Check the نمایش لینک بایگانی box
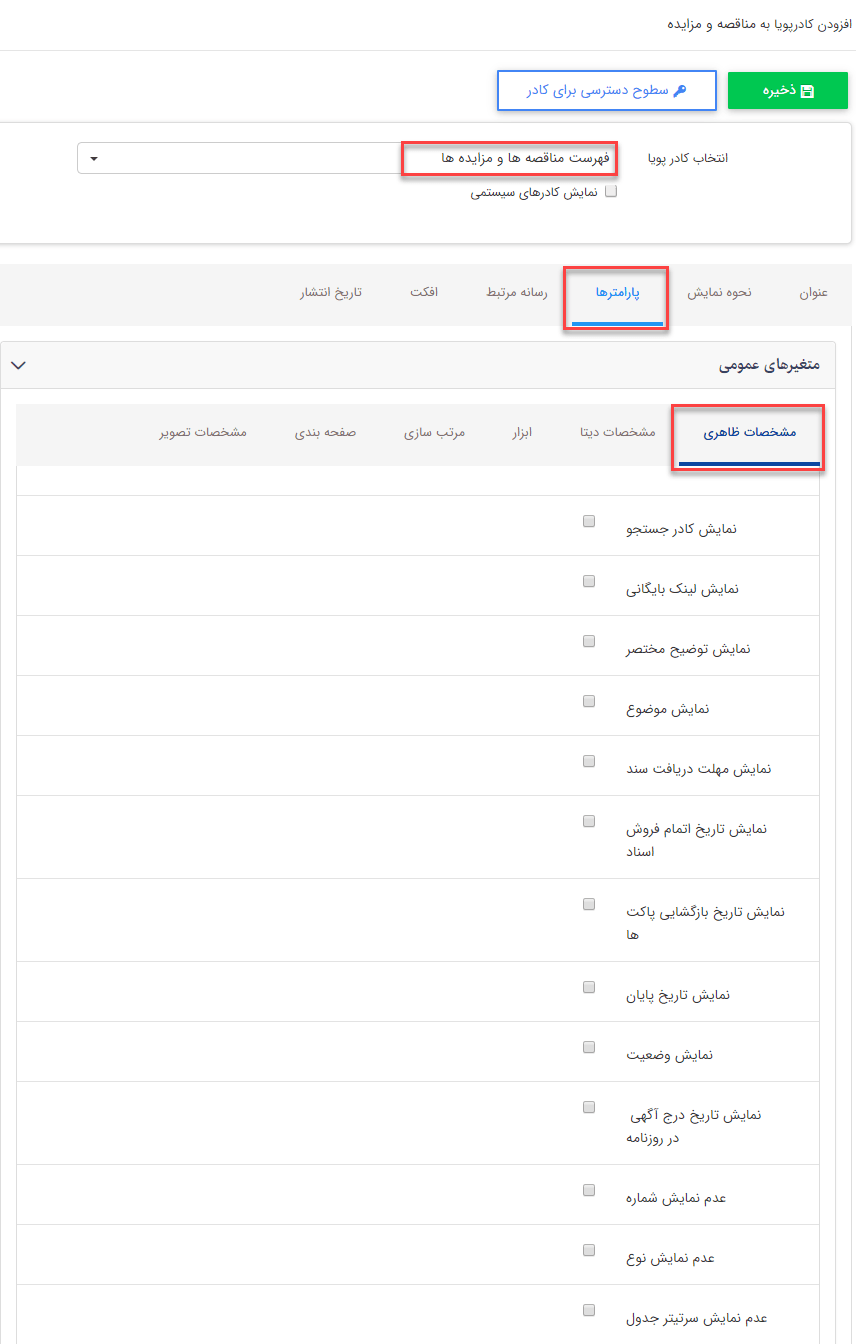Viewport: 856px width, 1344px height. click(589, 580)
